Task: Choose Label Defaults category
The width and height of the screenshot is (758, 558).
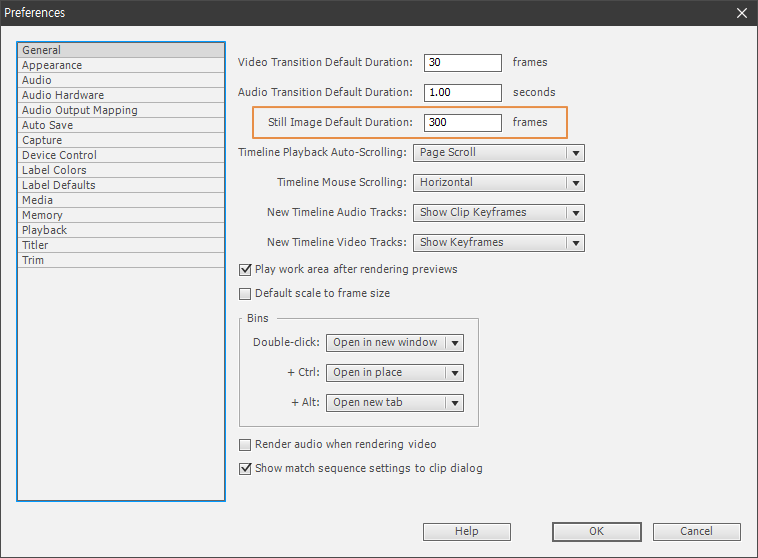Action: [x=121, y=185]
